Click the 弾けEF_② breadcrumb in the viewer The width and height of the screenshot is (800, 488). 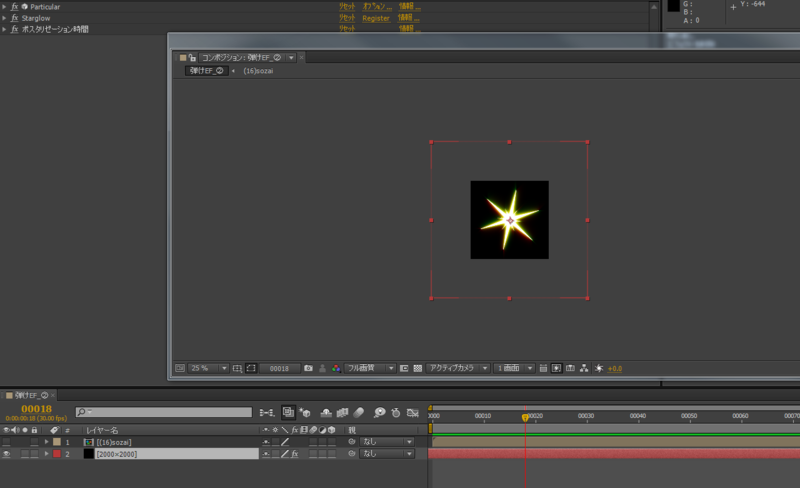coord(206,70)
